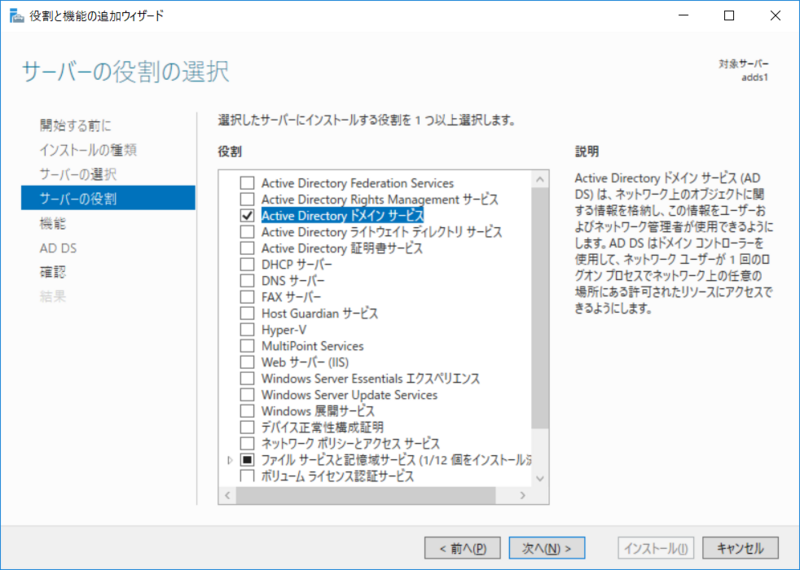Viewport: 800px width, 570px height.
Task: Click roles list scroll-down arrow
Action: (540, 479)
